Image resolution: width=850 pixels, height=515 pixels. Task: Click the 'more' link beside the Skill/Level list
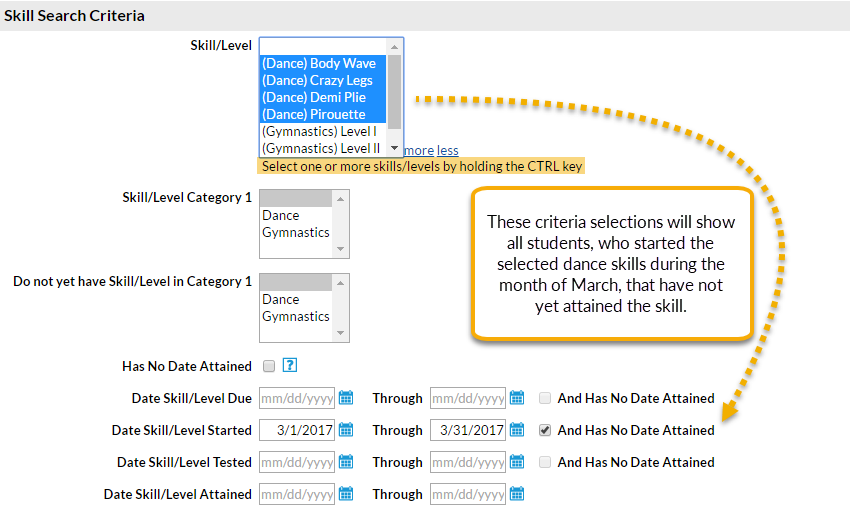419,150
